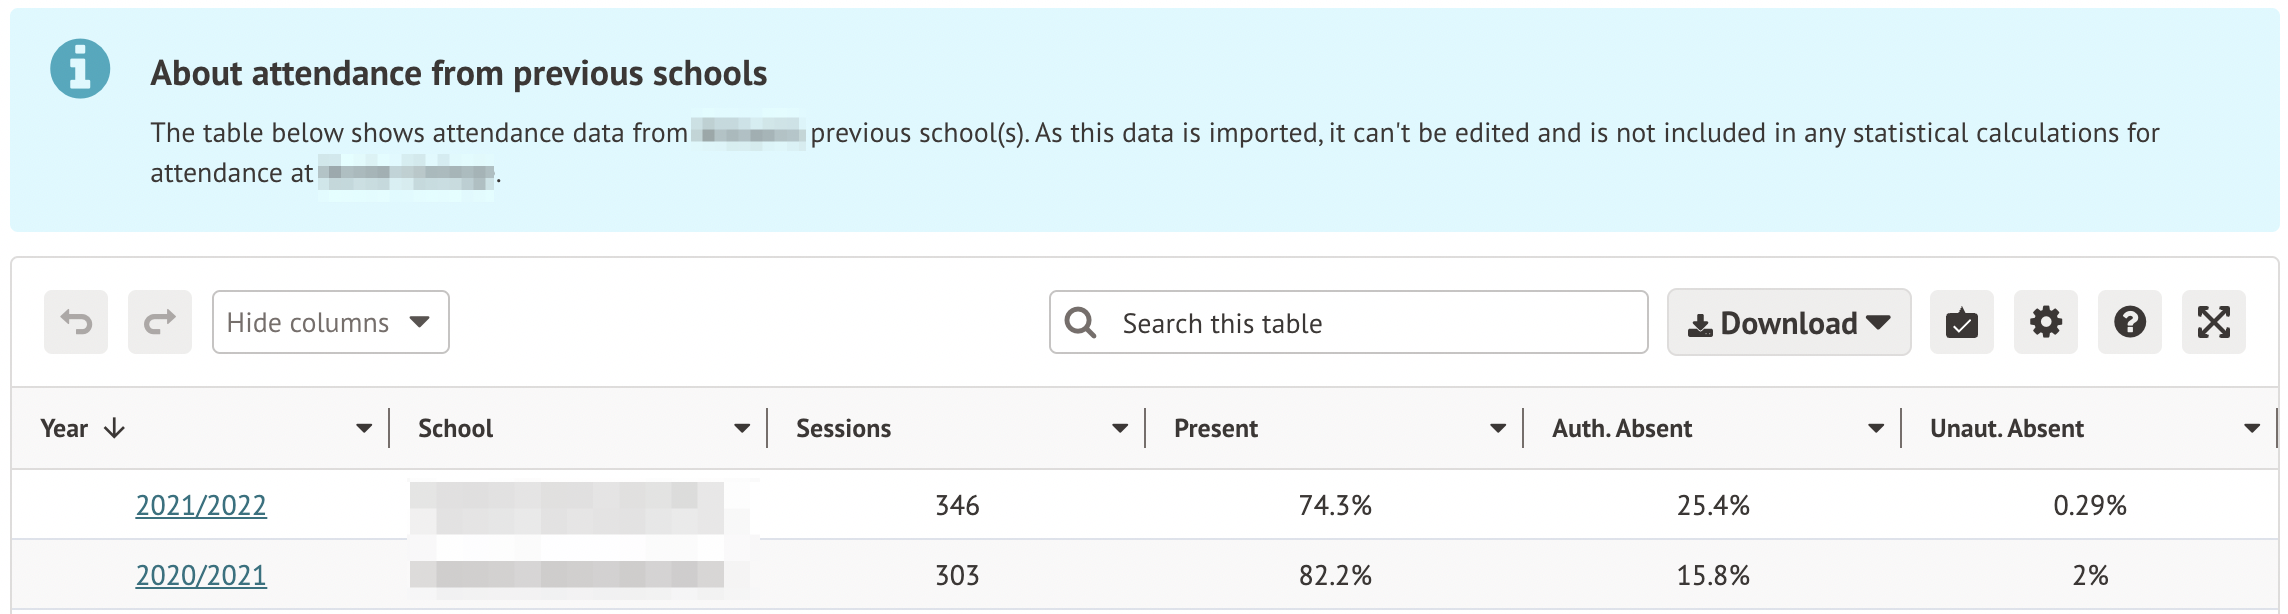The width and height of the screenshot is (2288, 614).
Task: Open table settings gear icon
Action: click(2045, 322)
